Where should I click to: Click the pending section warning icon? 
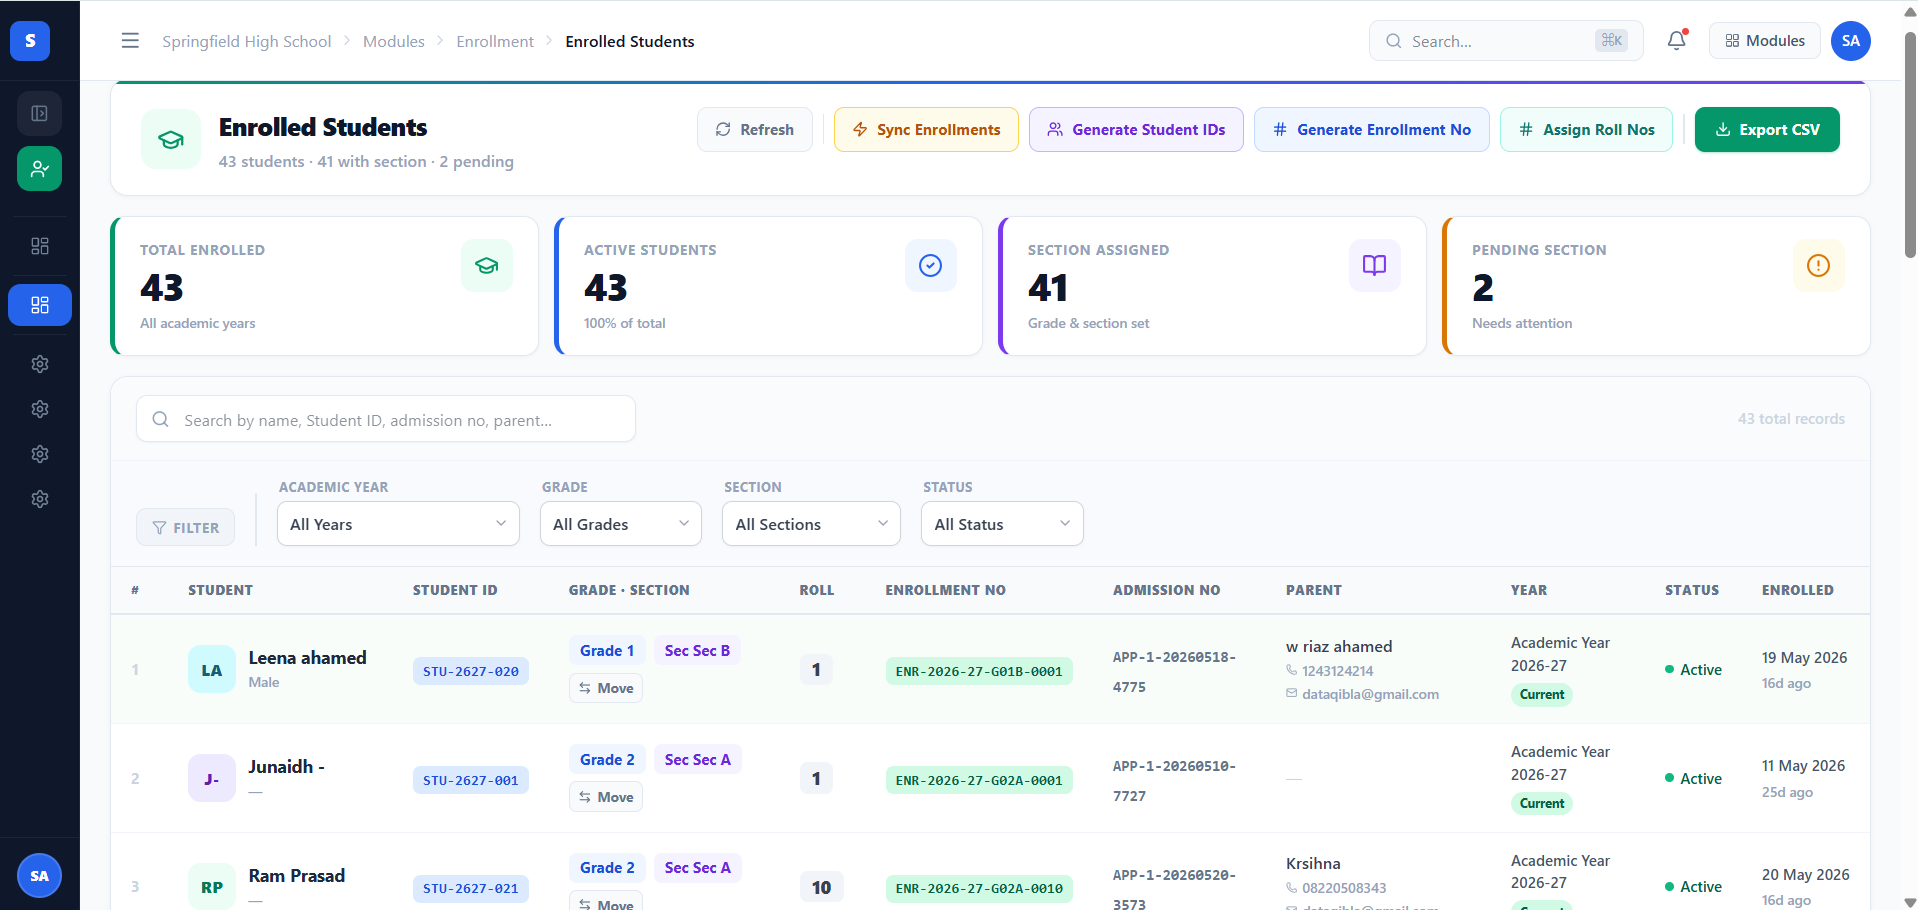point(1818,266)
